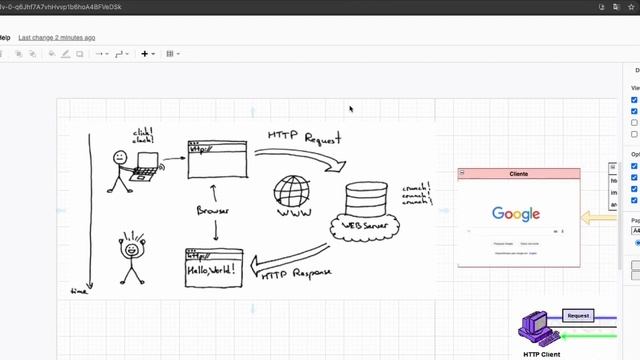This screenshot has width=640, height=360.
Task: Select the Cliente container title bar
Action: (x=519, y=174)
